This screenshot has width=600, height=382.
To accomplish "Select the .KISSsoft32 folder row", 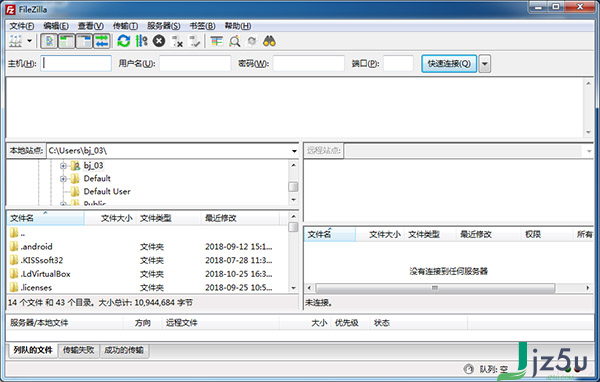I will click(147, 260).
